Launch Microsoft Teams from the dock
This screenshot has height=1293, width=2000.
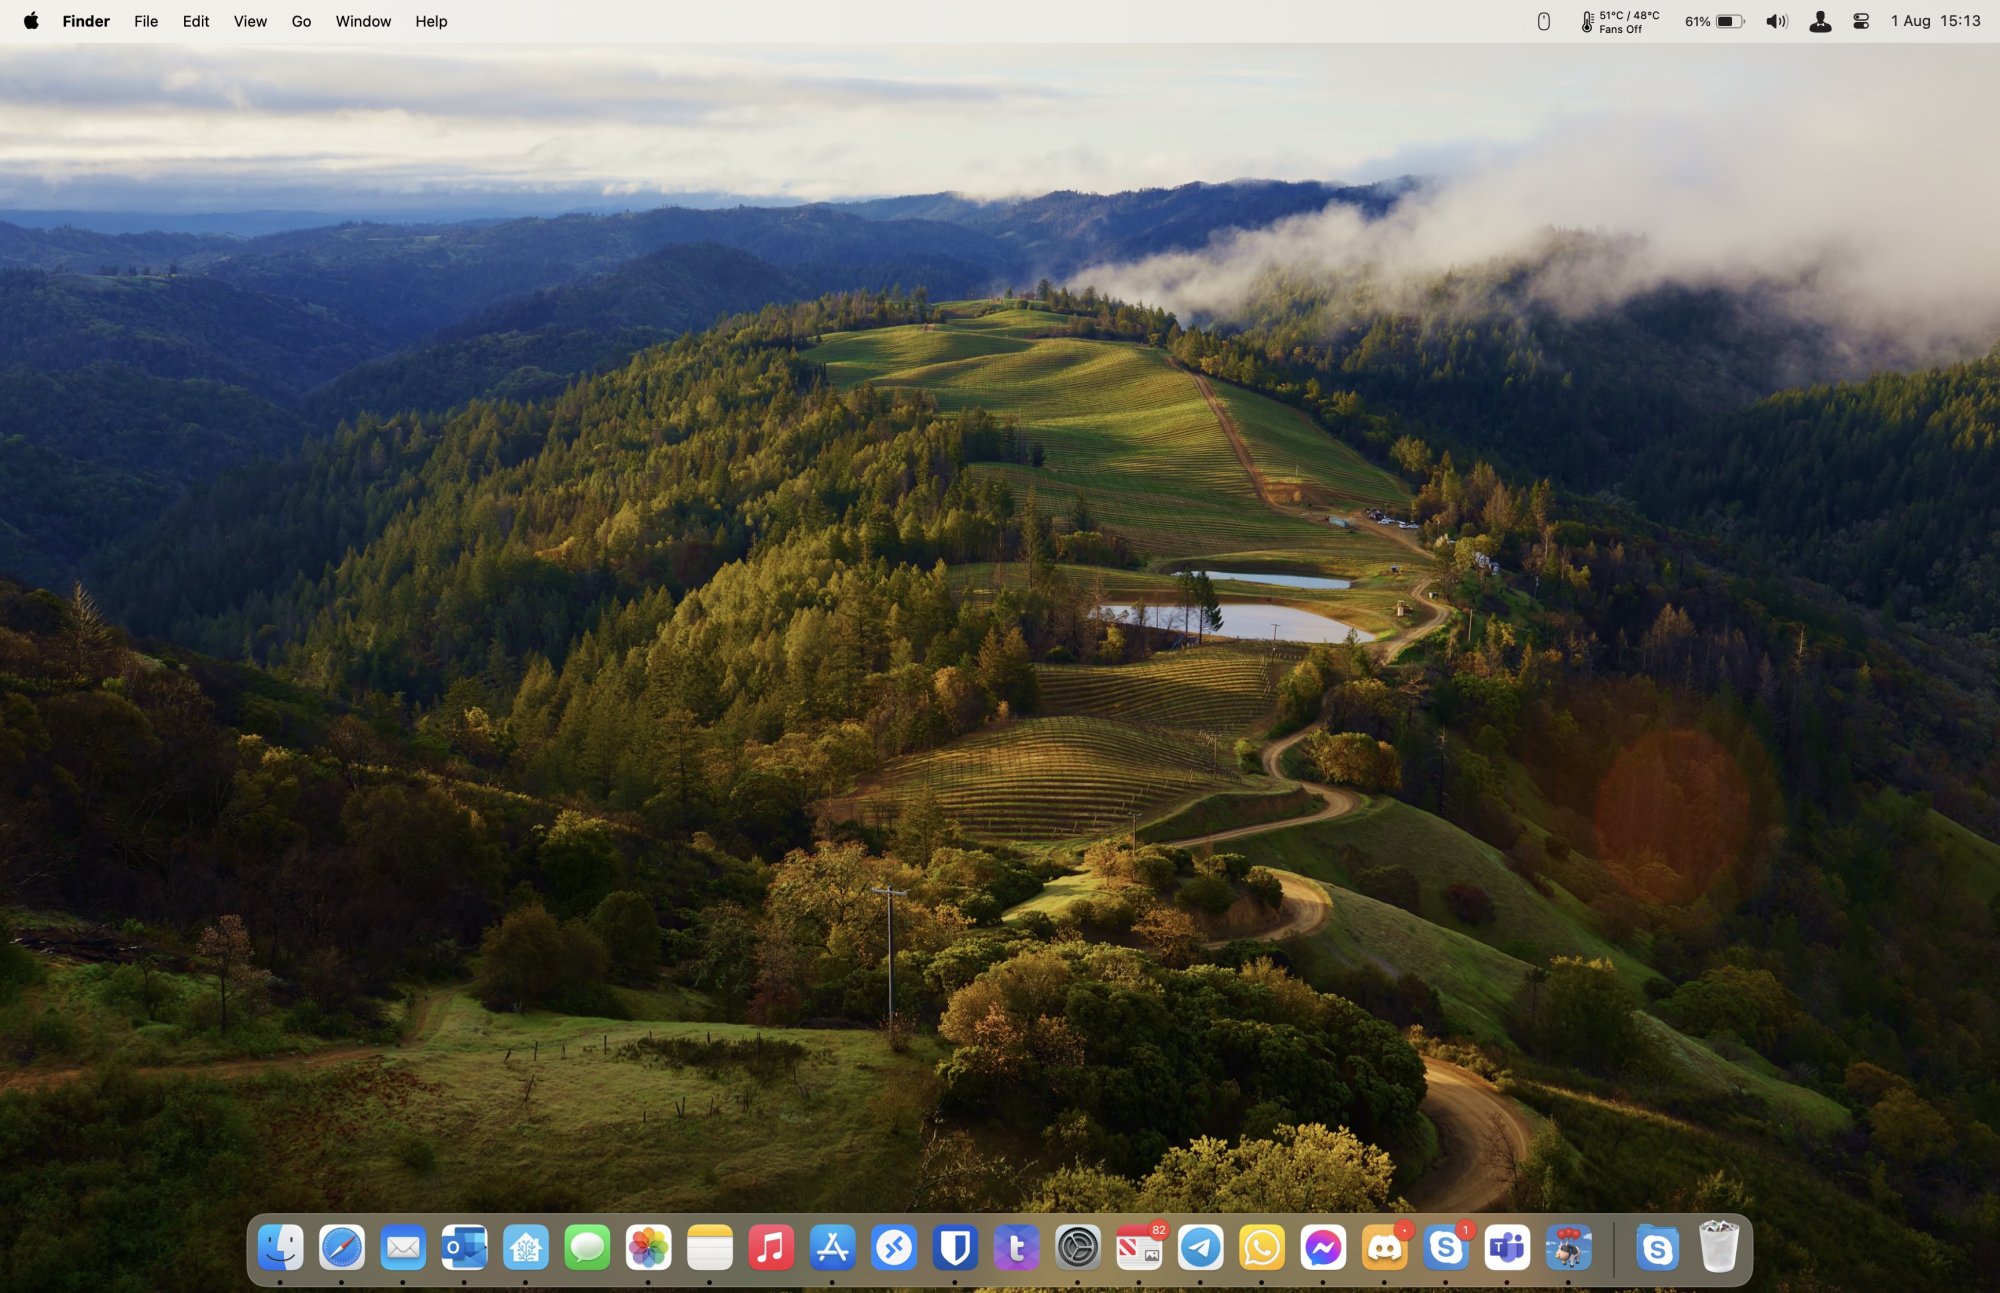point(1507,1247)
